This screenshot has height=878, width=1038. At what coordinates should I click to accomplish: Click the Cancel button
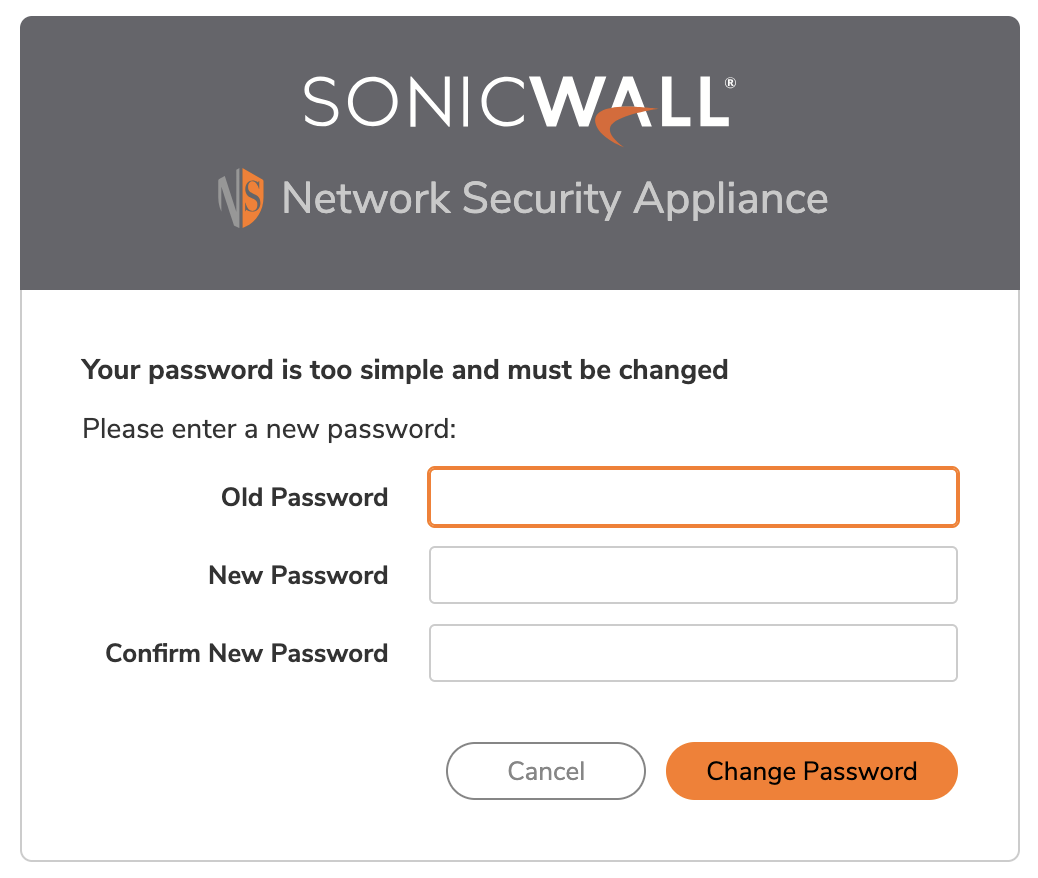pos(545,770)
